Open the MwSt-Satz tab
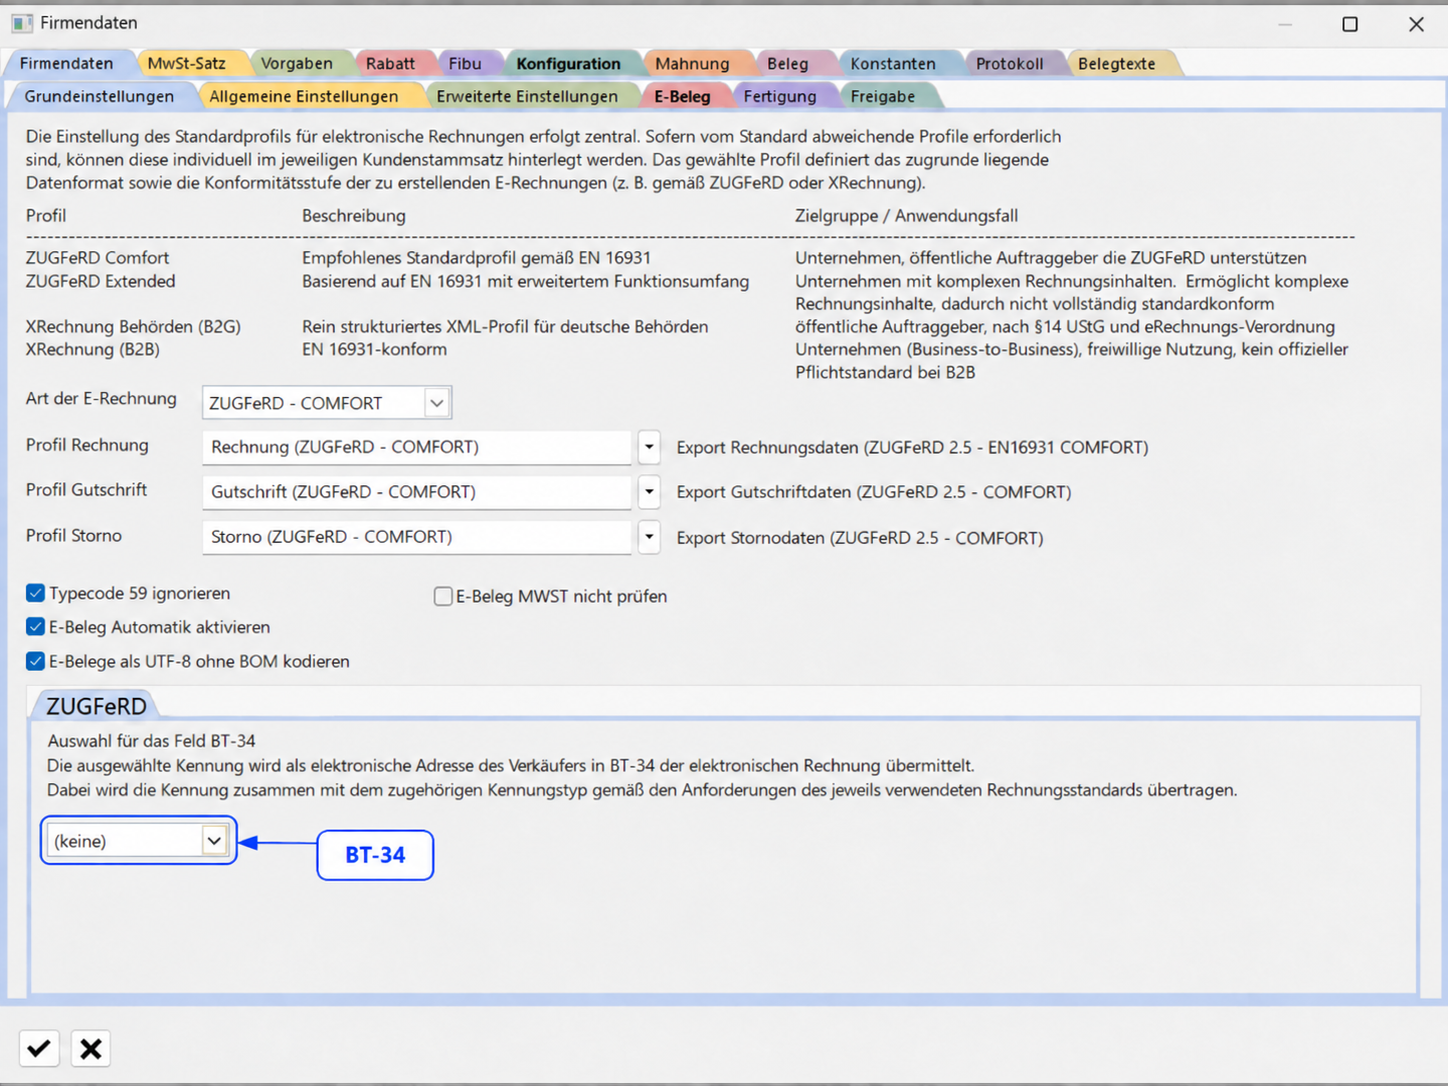The width and height of the screenshot is (1448, 1086). coord(187,63)
